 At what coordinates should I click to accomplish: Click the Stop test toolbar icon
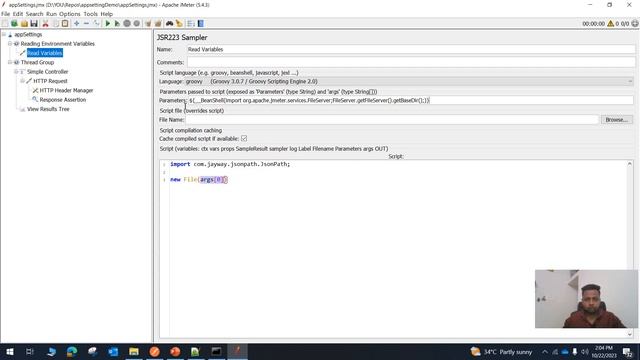pyautogui.click(x=127, y=24)
